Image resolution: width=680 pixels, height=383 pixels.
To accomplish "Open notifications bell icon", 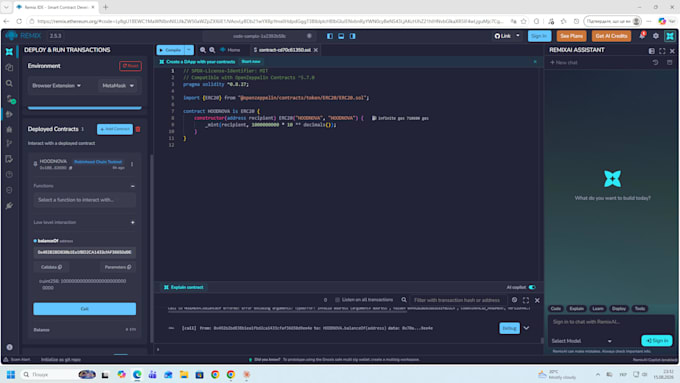I will click(642, 36).
